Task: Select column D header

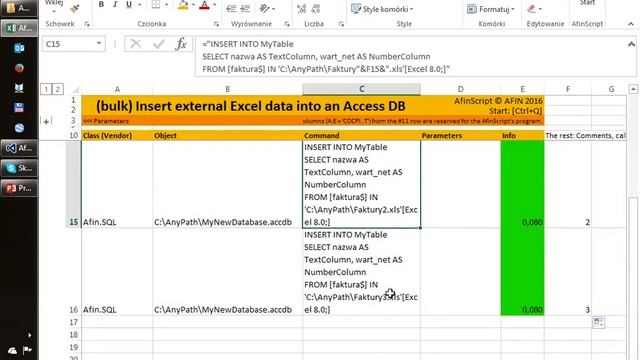Action: click(x=460, y=89)
